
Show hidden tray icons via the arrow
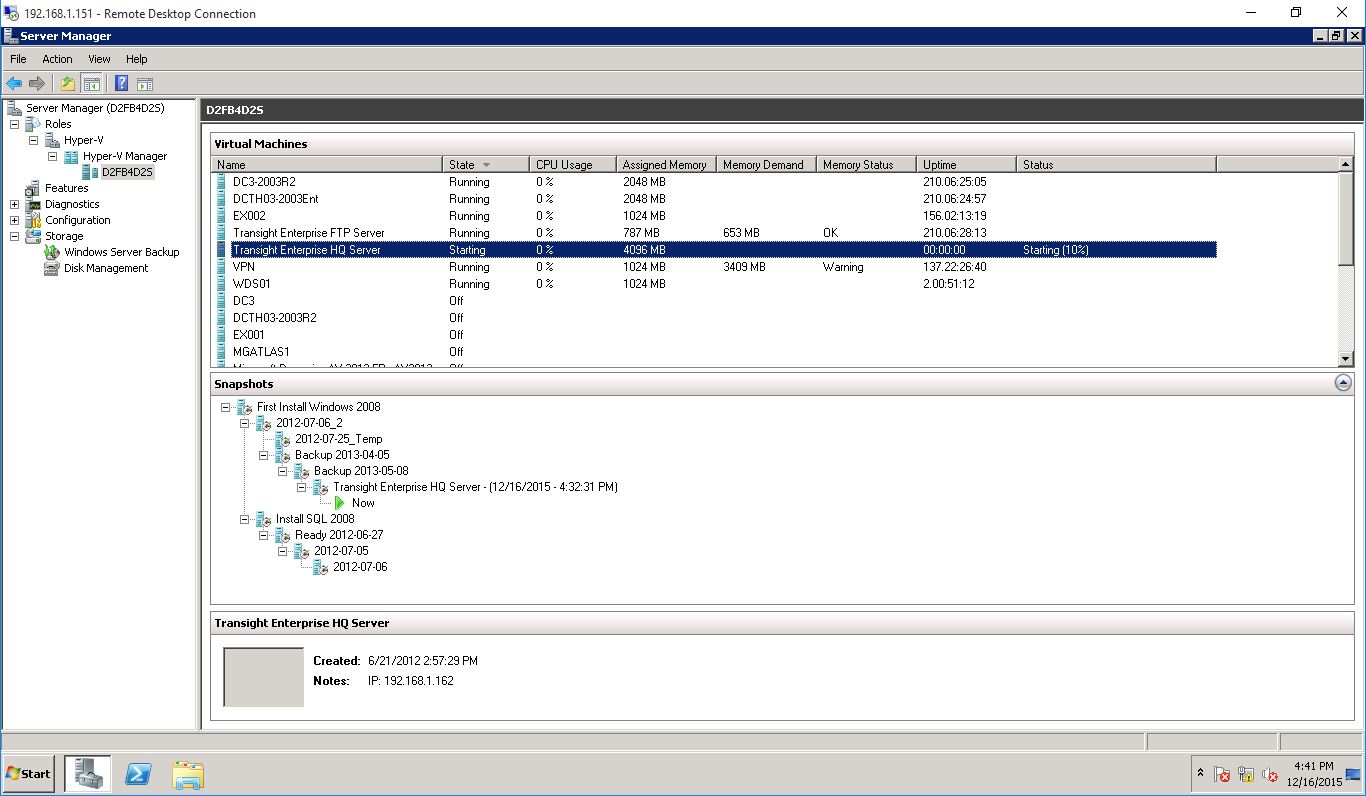[1200, 774]
